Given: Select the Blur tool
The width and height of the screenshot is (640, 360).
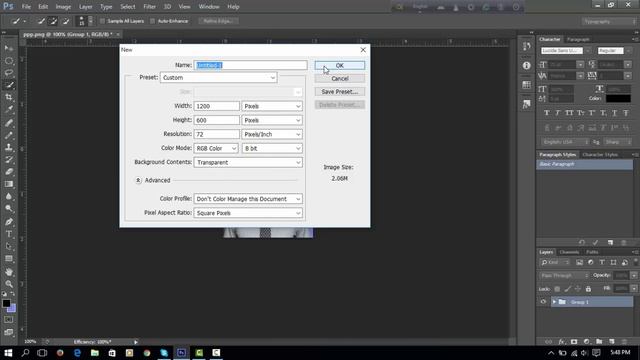Looking at the screenshot, I should [x=9, y=196].
